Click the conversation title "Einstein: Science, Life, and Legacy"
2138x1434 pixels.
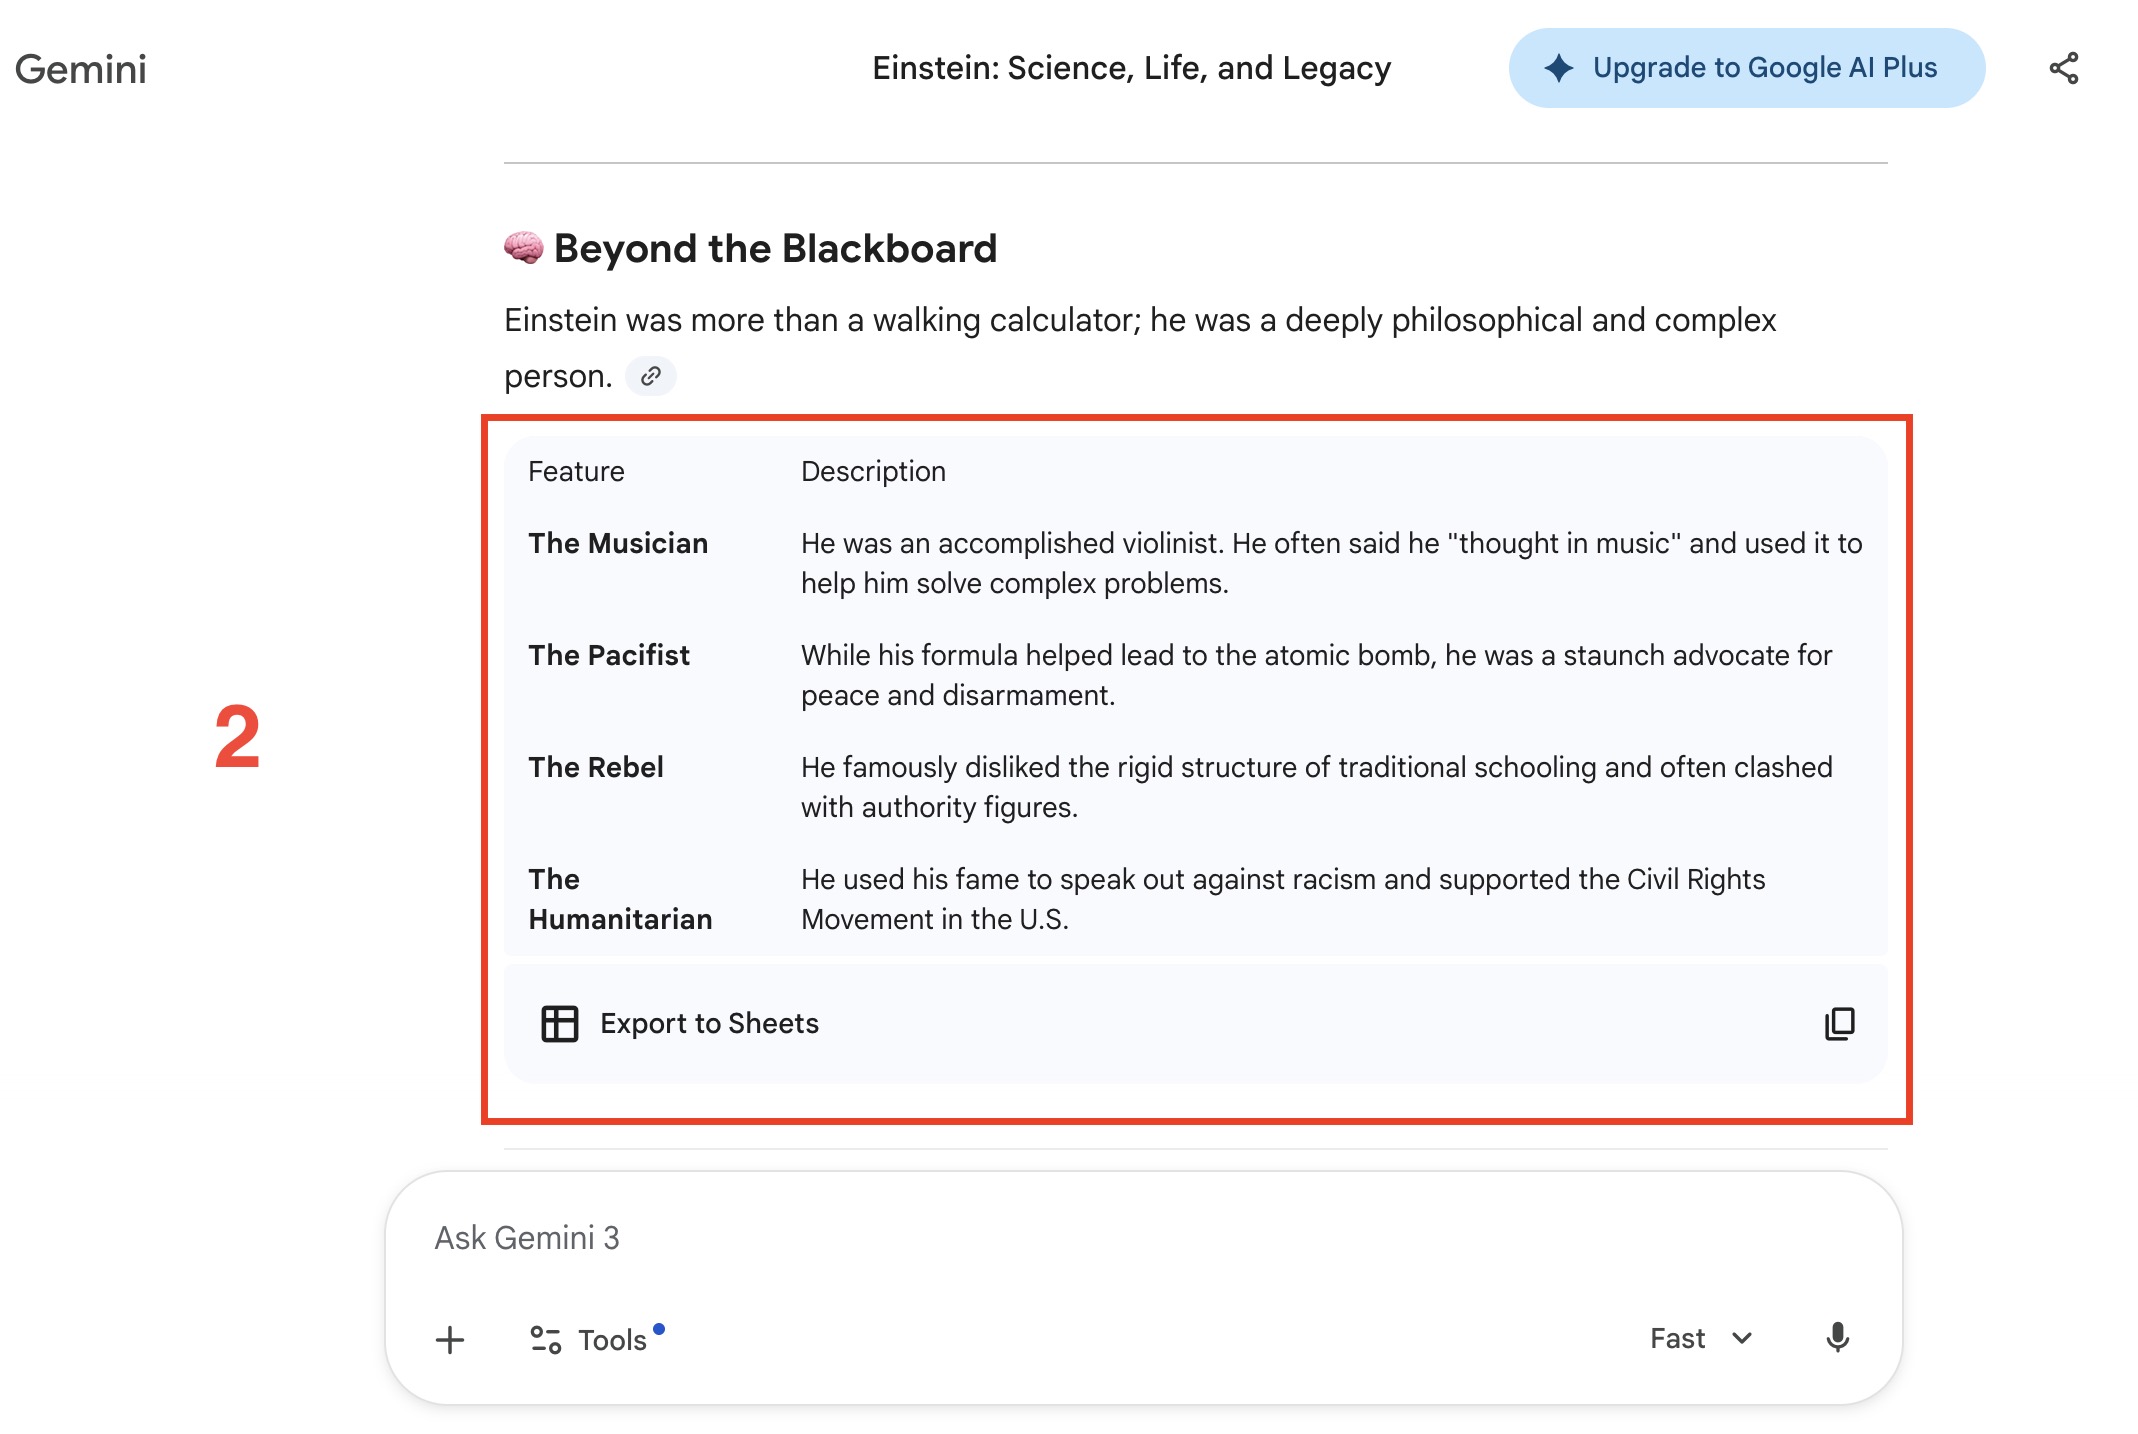[x=1131, y=68]
